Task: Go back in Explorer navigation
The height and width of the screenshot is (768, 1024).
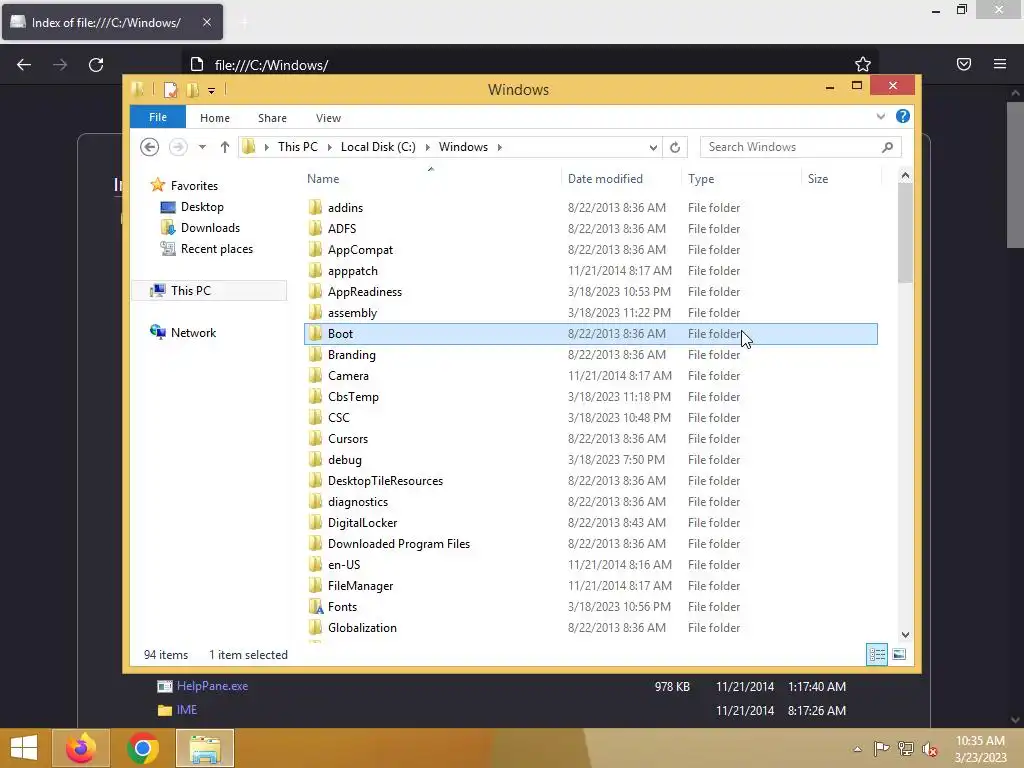Action: (150, 147)
